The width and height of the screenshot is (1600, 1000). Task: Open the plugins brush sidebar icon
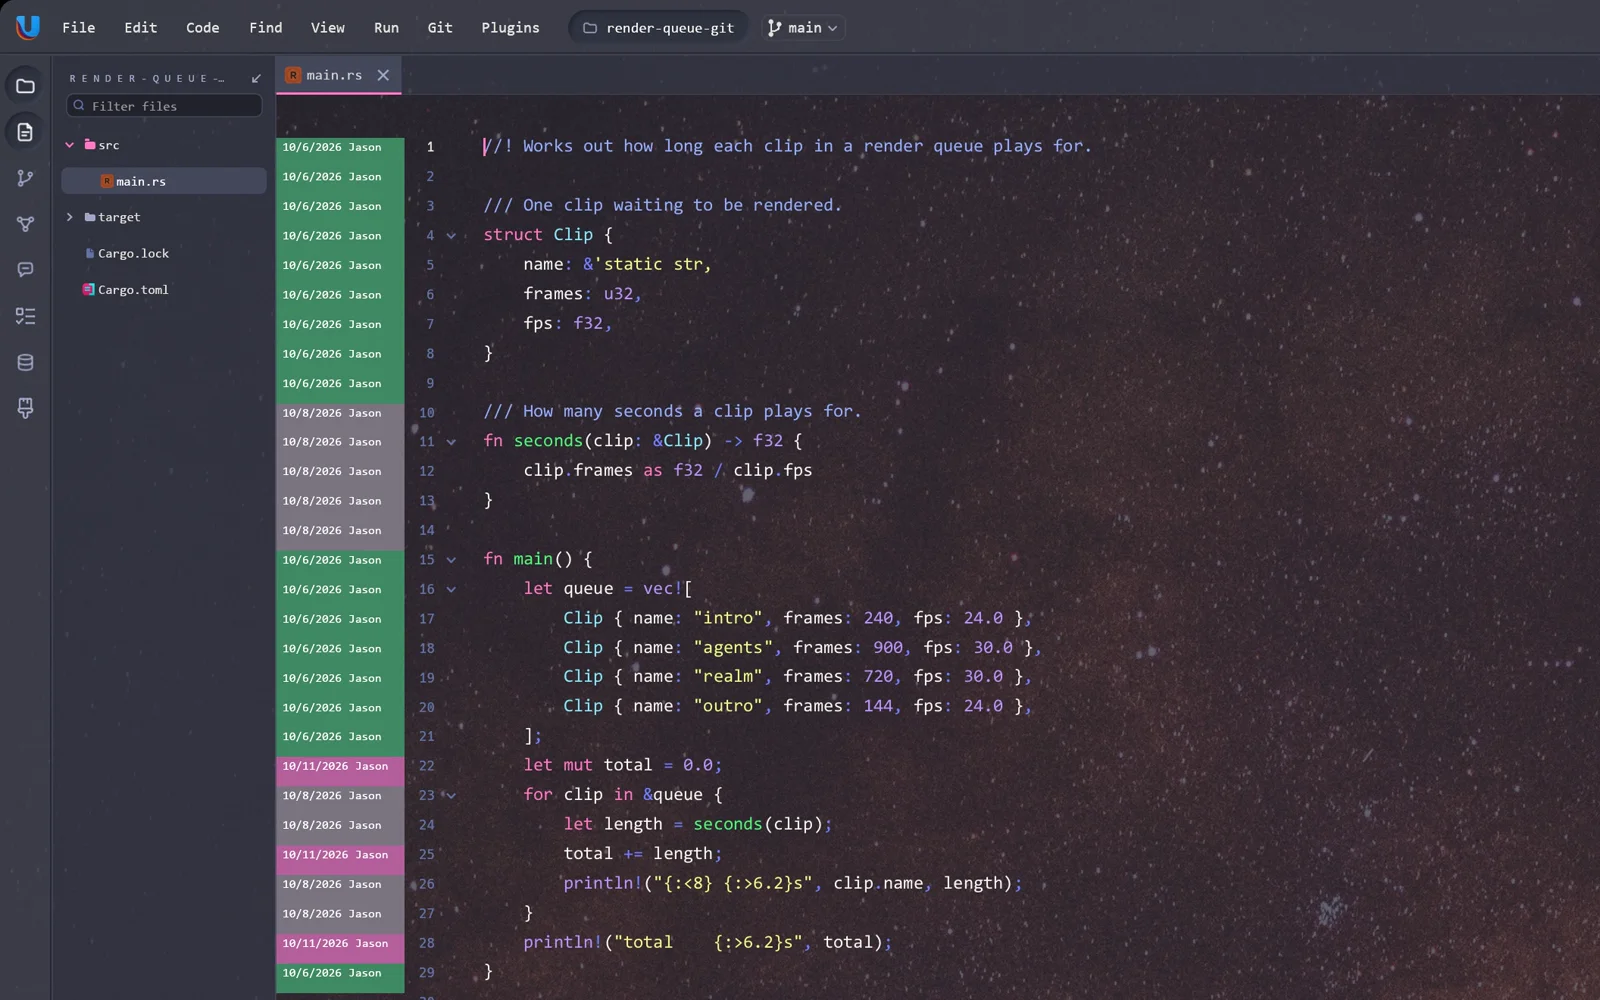[x=26, y=408]
